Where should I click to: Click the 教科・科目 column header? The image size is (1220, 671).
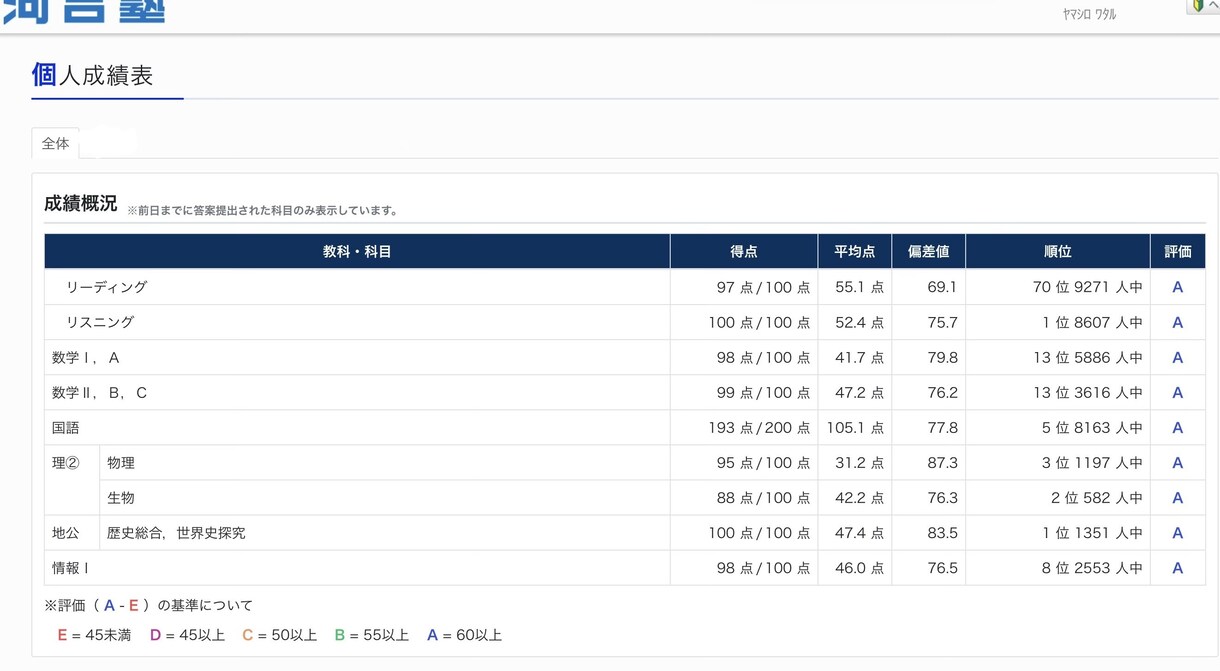[x=357, y=252]
